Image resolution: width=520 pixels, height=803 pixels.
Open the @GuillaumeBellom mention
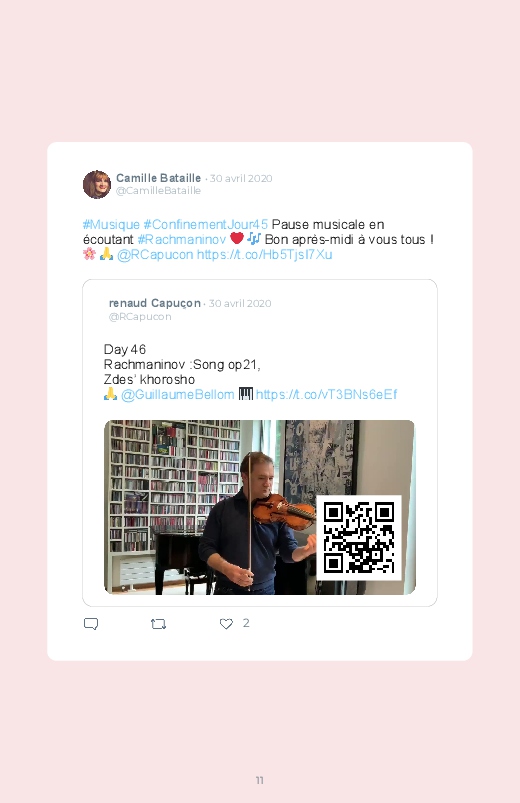pos(178,395)
